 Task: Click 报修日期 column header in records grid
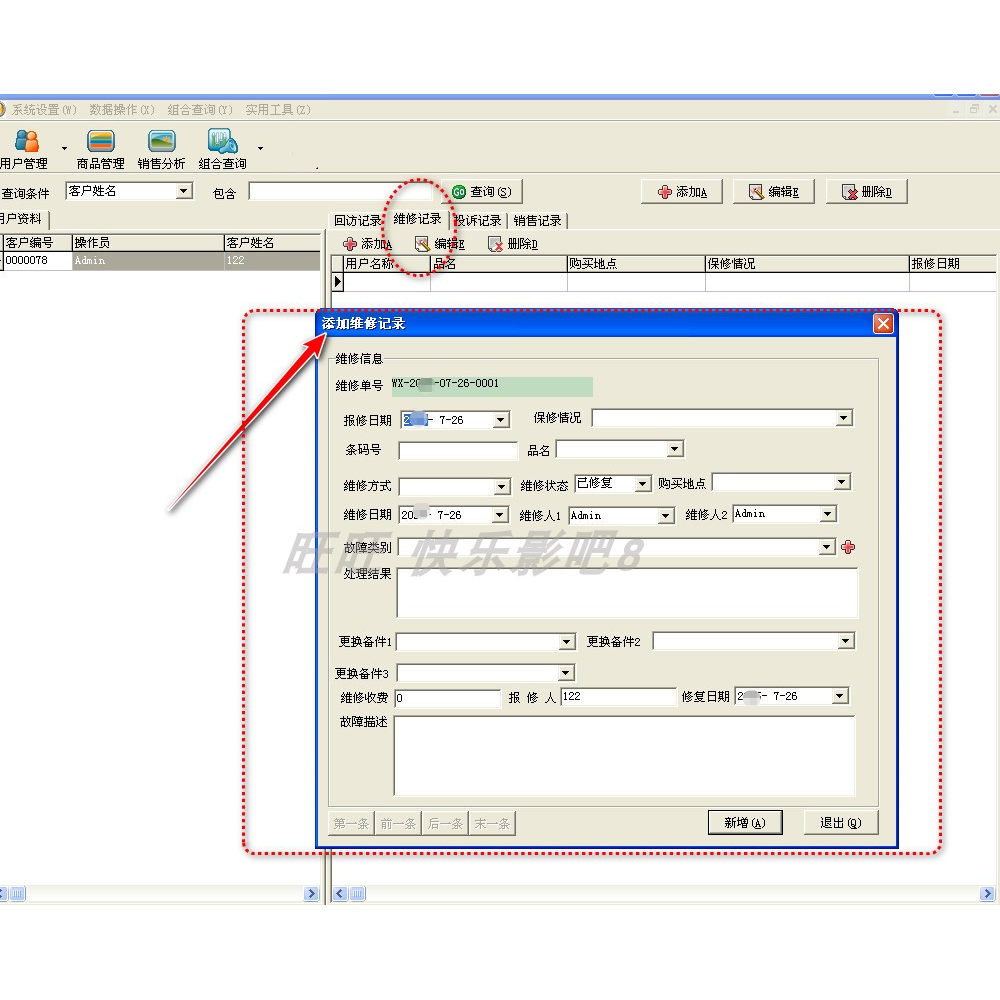tap(952, 263)
